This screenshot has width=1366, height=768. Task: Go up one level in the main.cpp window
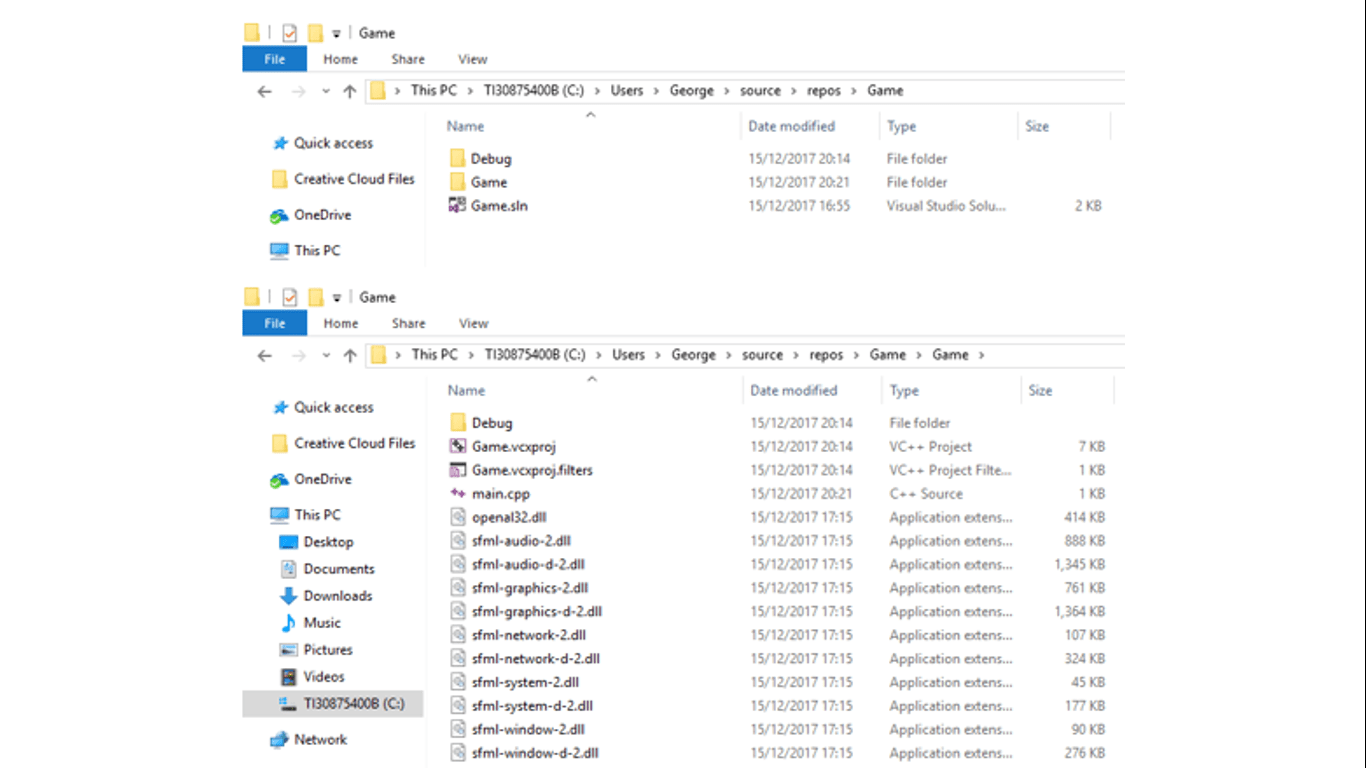point(350,355)
